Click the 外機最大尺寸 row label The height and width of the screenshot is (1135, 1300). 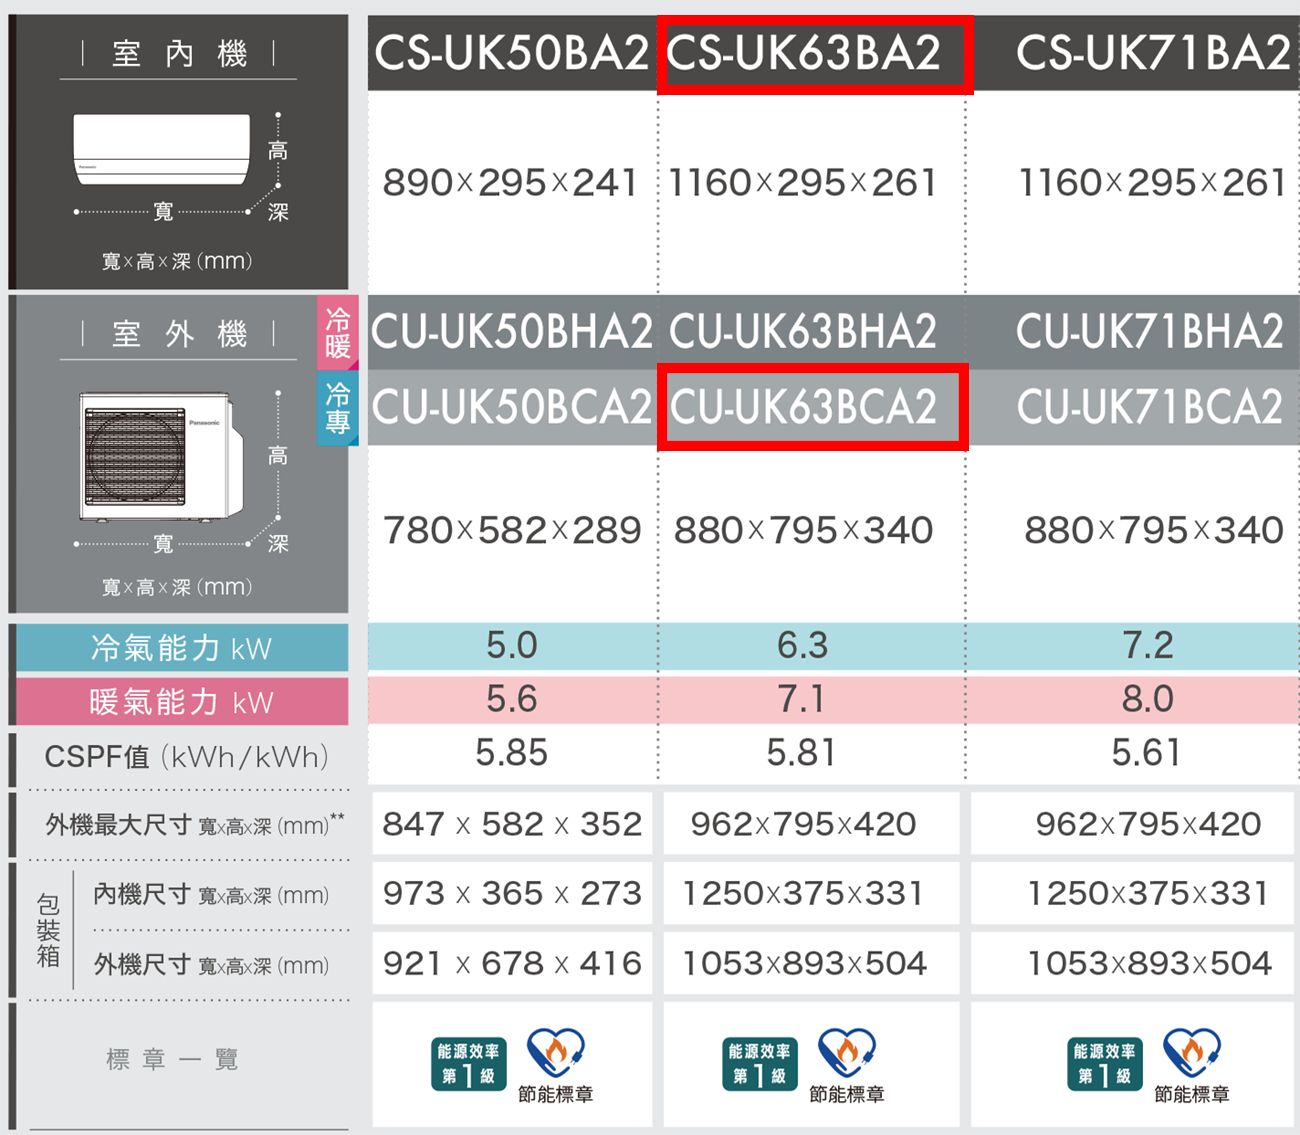coord(195,825)
